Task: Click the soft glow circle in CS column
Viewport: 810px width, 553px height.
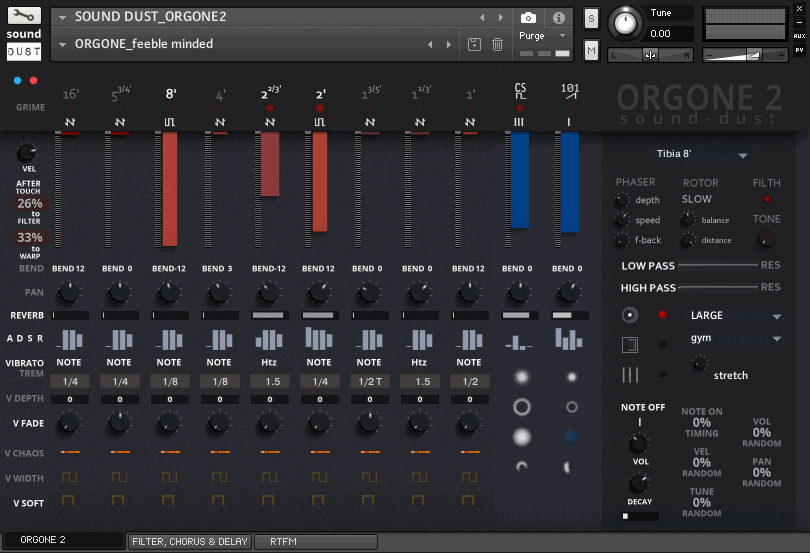Action: [522, 437]
